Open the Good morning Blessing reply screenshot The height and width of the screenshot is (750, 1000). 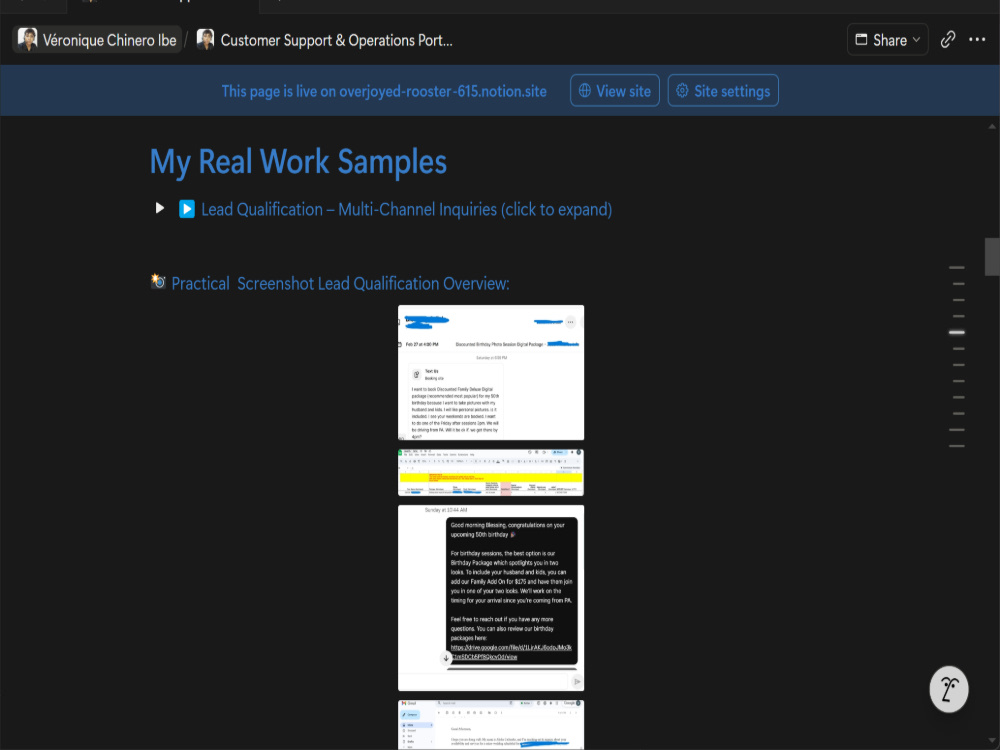pos(490,598)
